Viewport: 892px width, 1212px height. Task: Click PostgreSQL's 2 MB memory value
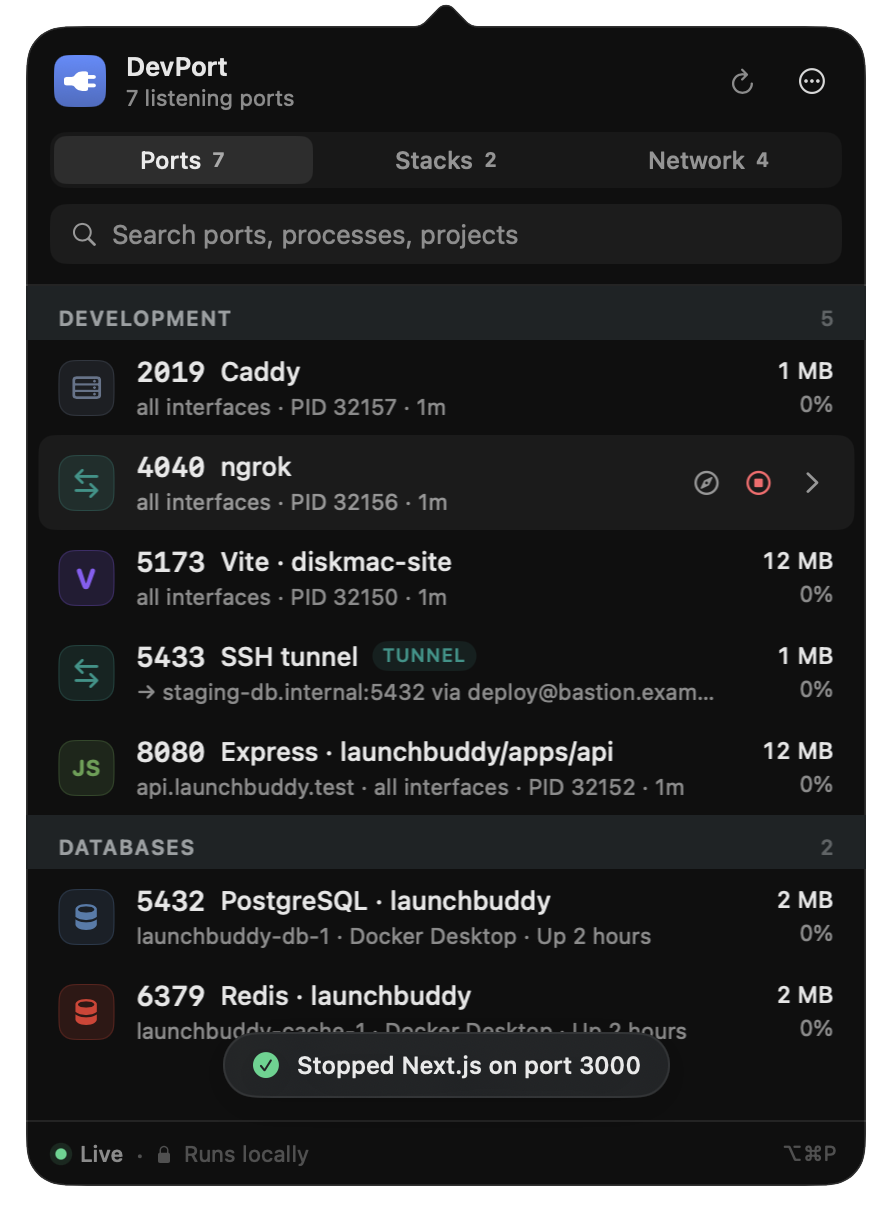[x=805, y=900]
